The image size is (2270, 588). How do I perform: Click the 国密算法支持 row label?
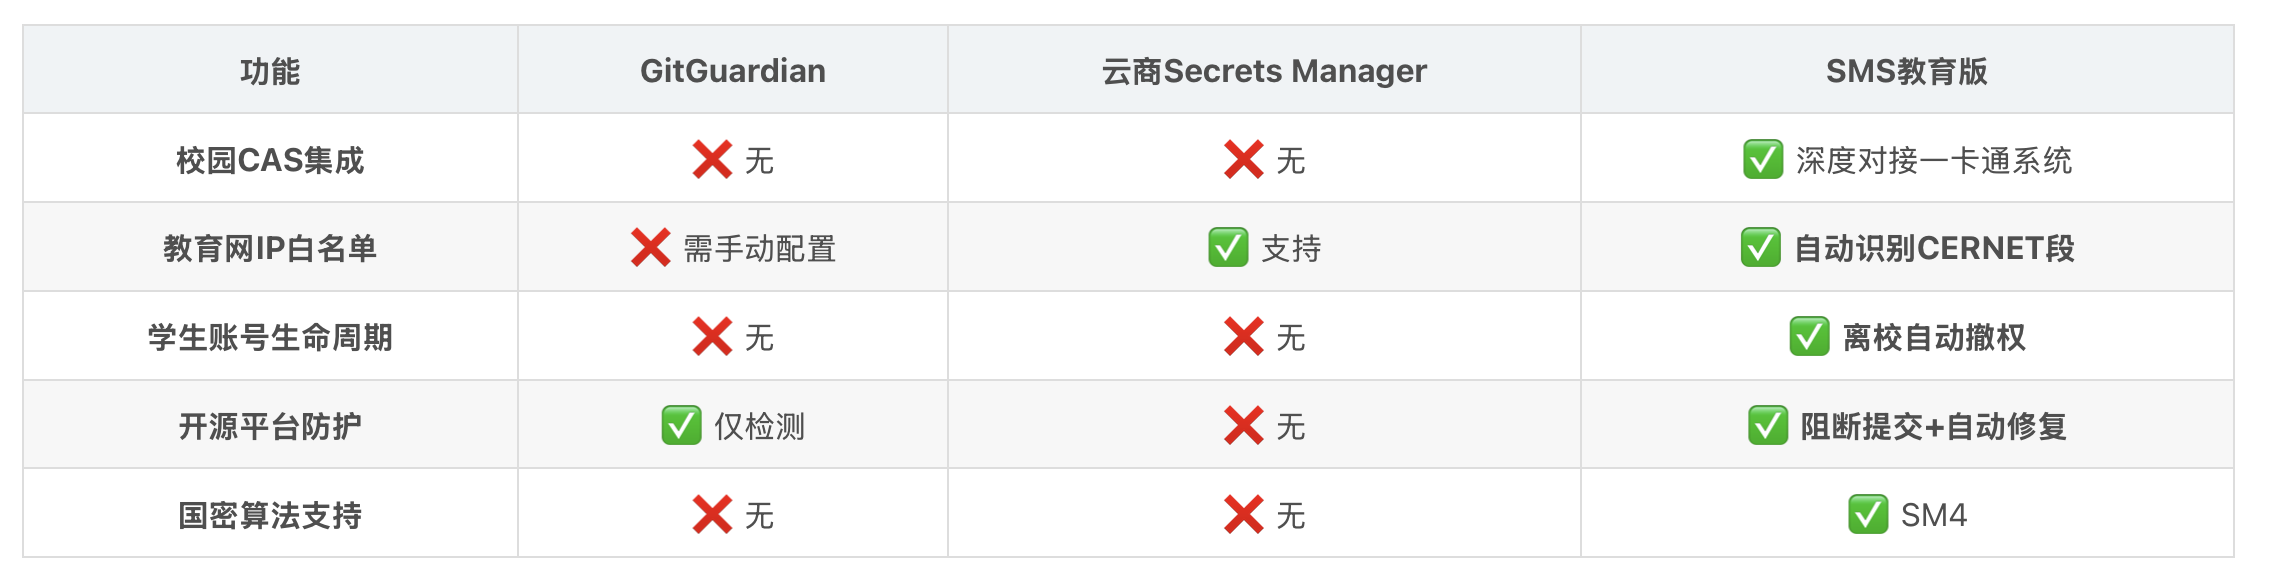click(270, 515)
